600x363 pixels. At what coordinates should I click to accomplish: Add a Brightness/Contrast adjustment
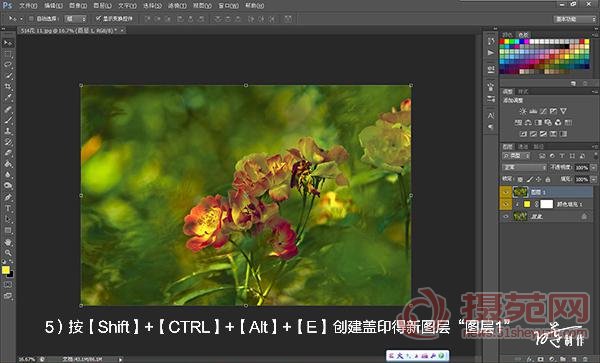523,111
